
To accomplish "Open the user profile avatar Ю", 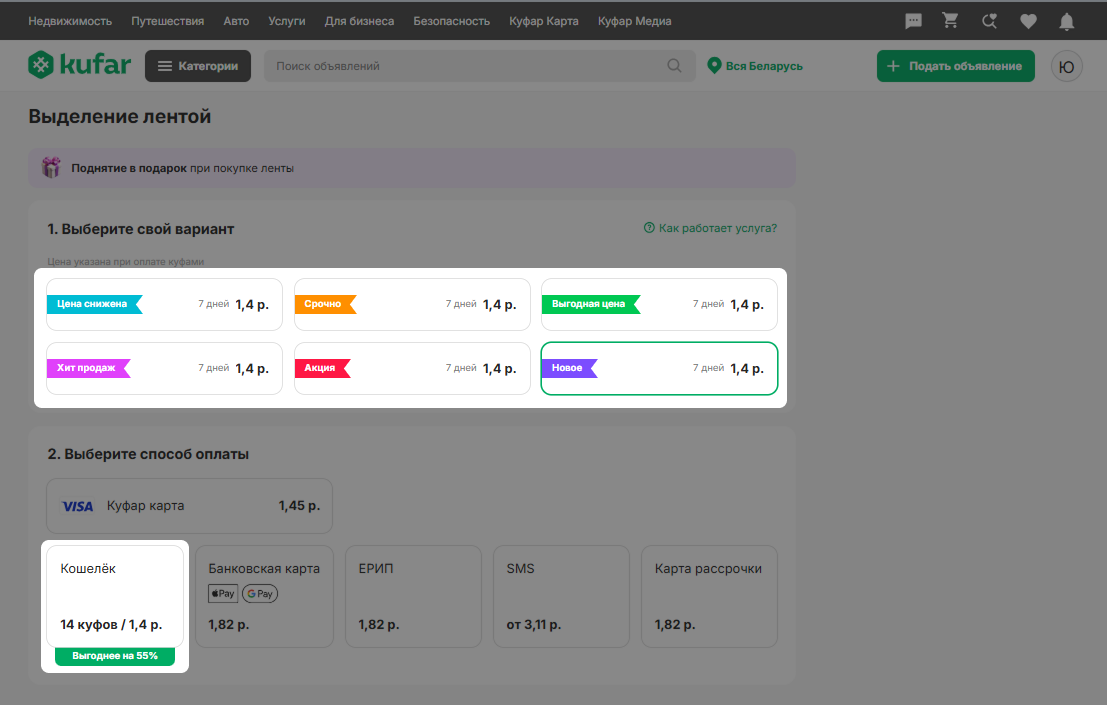I will (x=1066, y=66).
